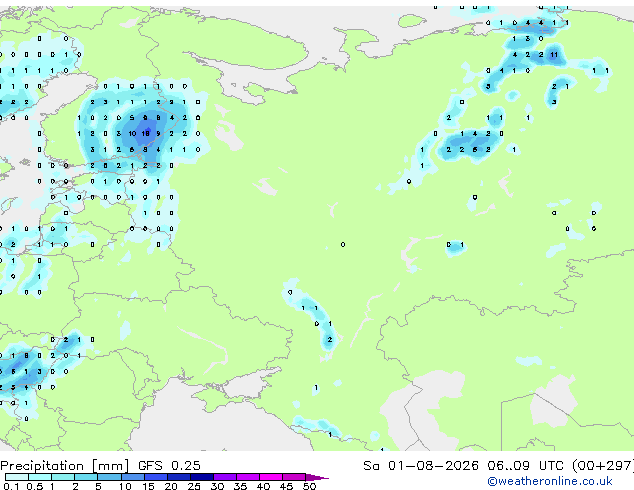Screen dimensions: 634x490
Task: Click the '(00+297)' forecast offset text
Action: pos(602,466)
